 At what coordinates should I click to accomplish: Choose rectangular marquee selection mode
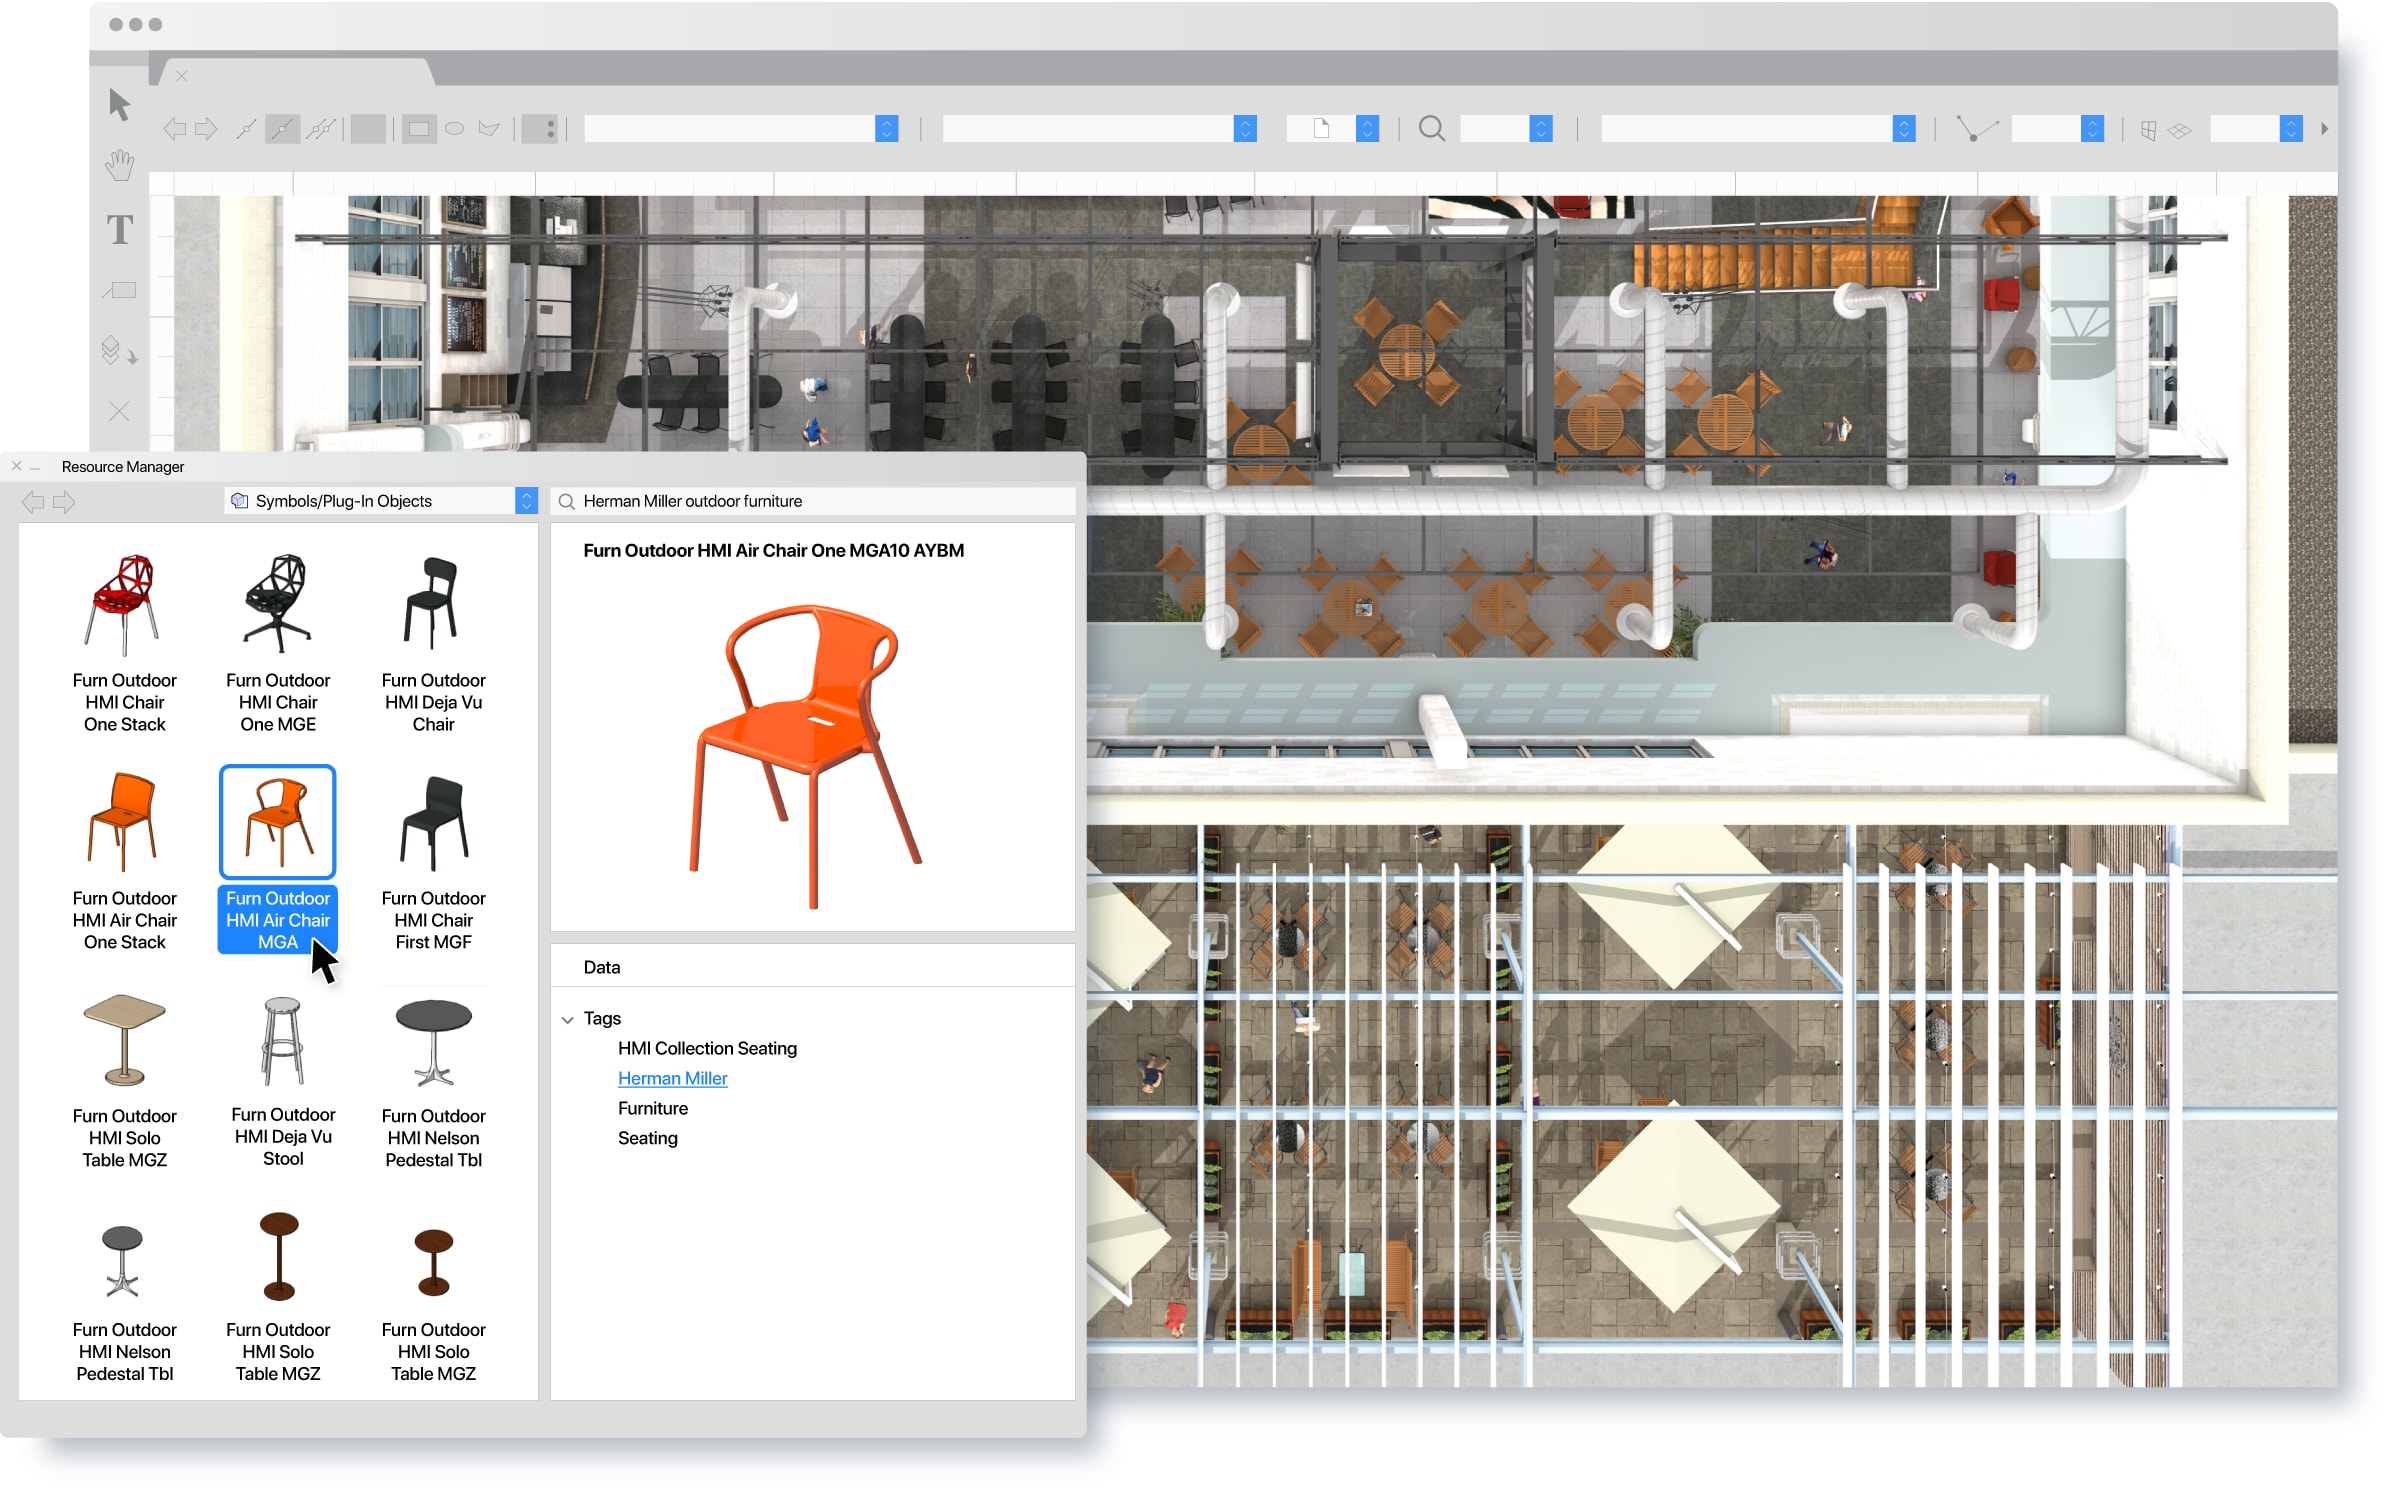(419, 129)
